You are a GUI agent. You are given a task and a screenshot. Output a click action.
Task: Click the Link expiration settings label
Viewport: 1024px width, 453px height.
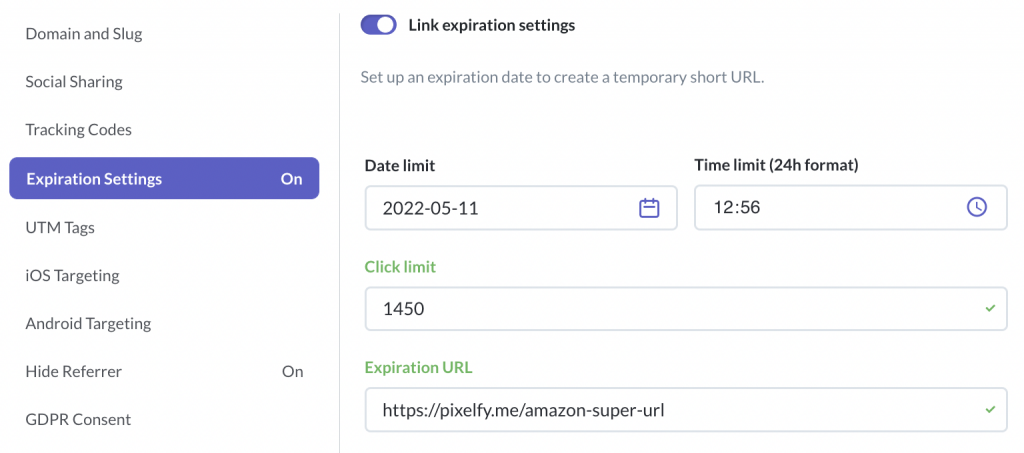(492, 25)
